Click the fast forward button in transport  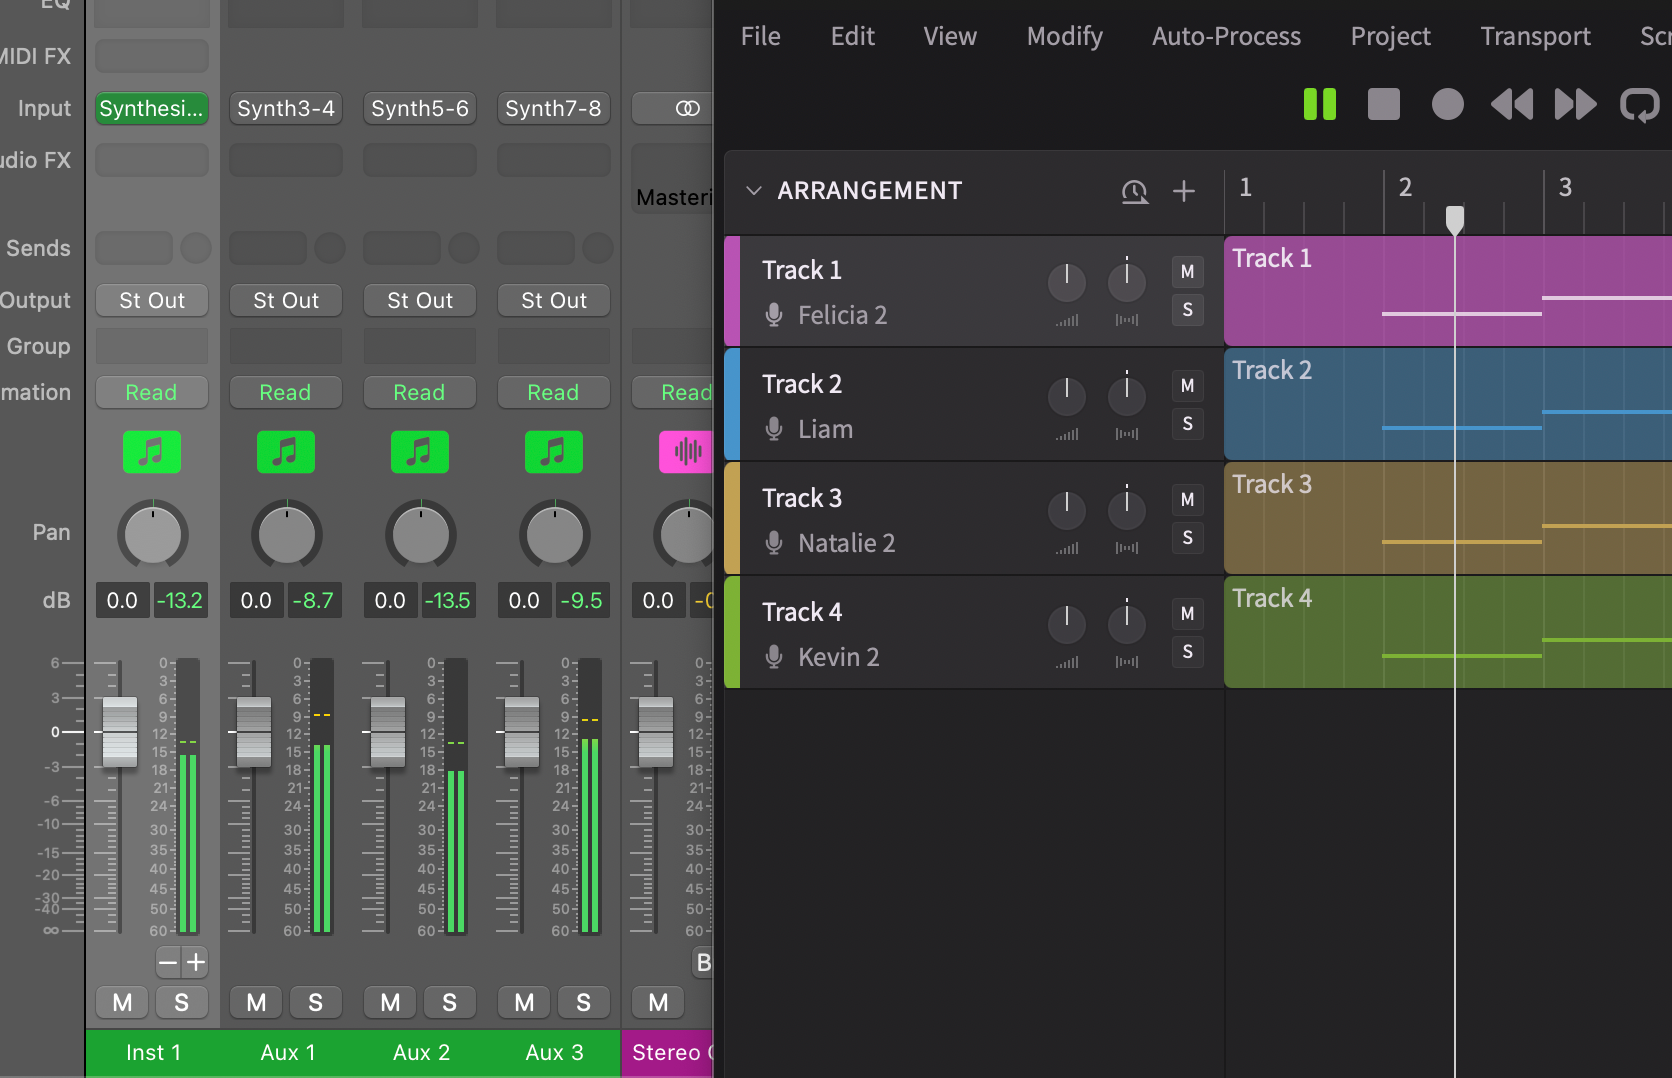pos(1575,104)
